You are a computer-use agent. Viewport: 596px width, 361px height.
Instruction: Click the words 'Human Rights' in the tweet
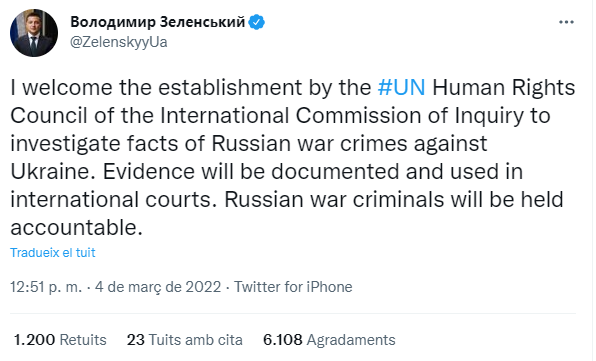(x=504, y=87)
